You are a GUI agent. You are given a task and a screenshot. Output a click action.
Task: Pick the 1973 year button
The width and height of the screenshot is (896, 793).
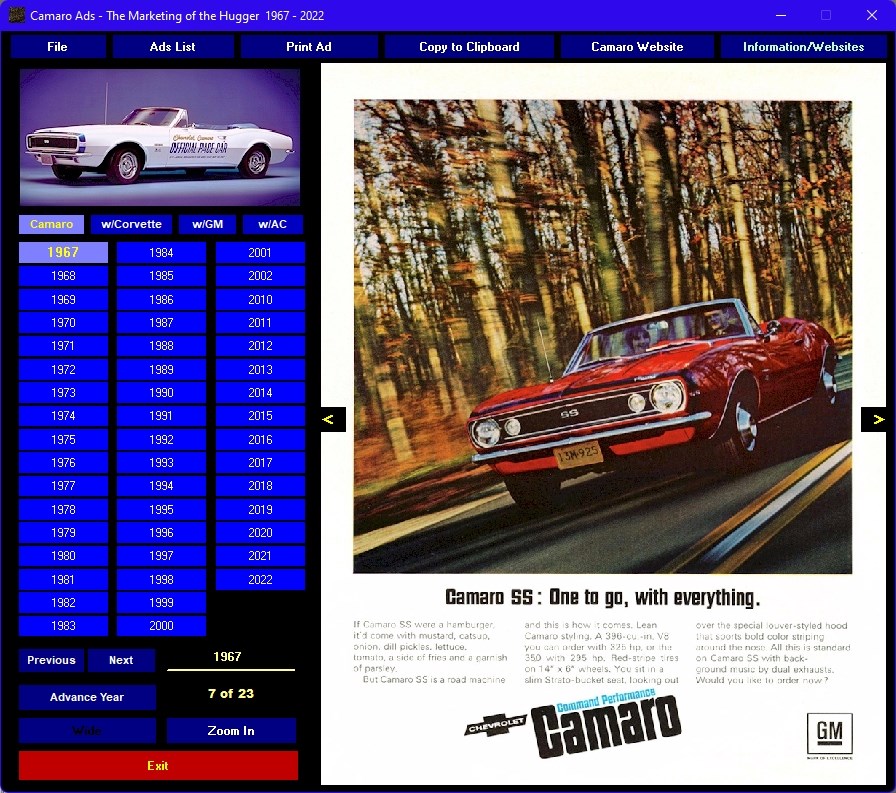point(63,393)
